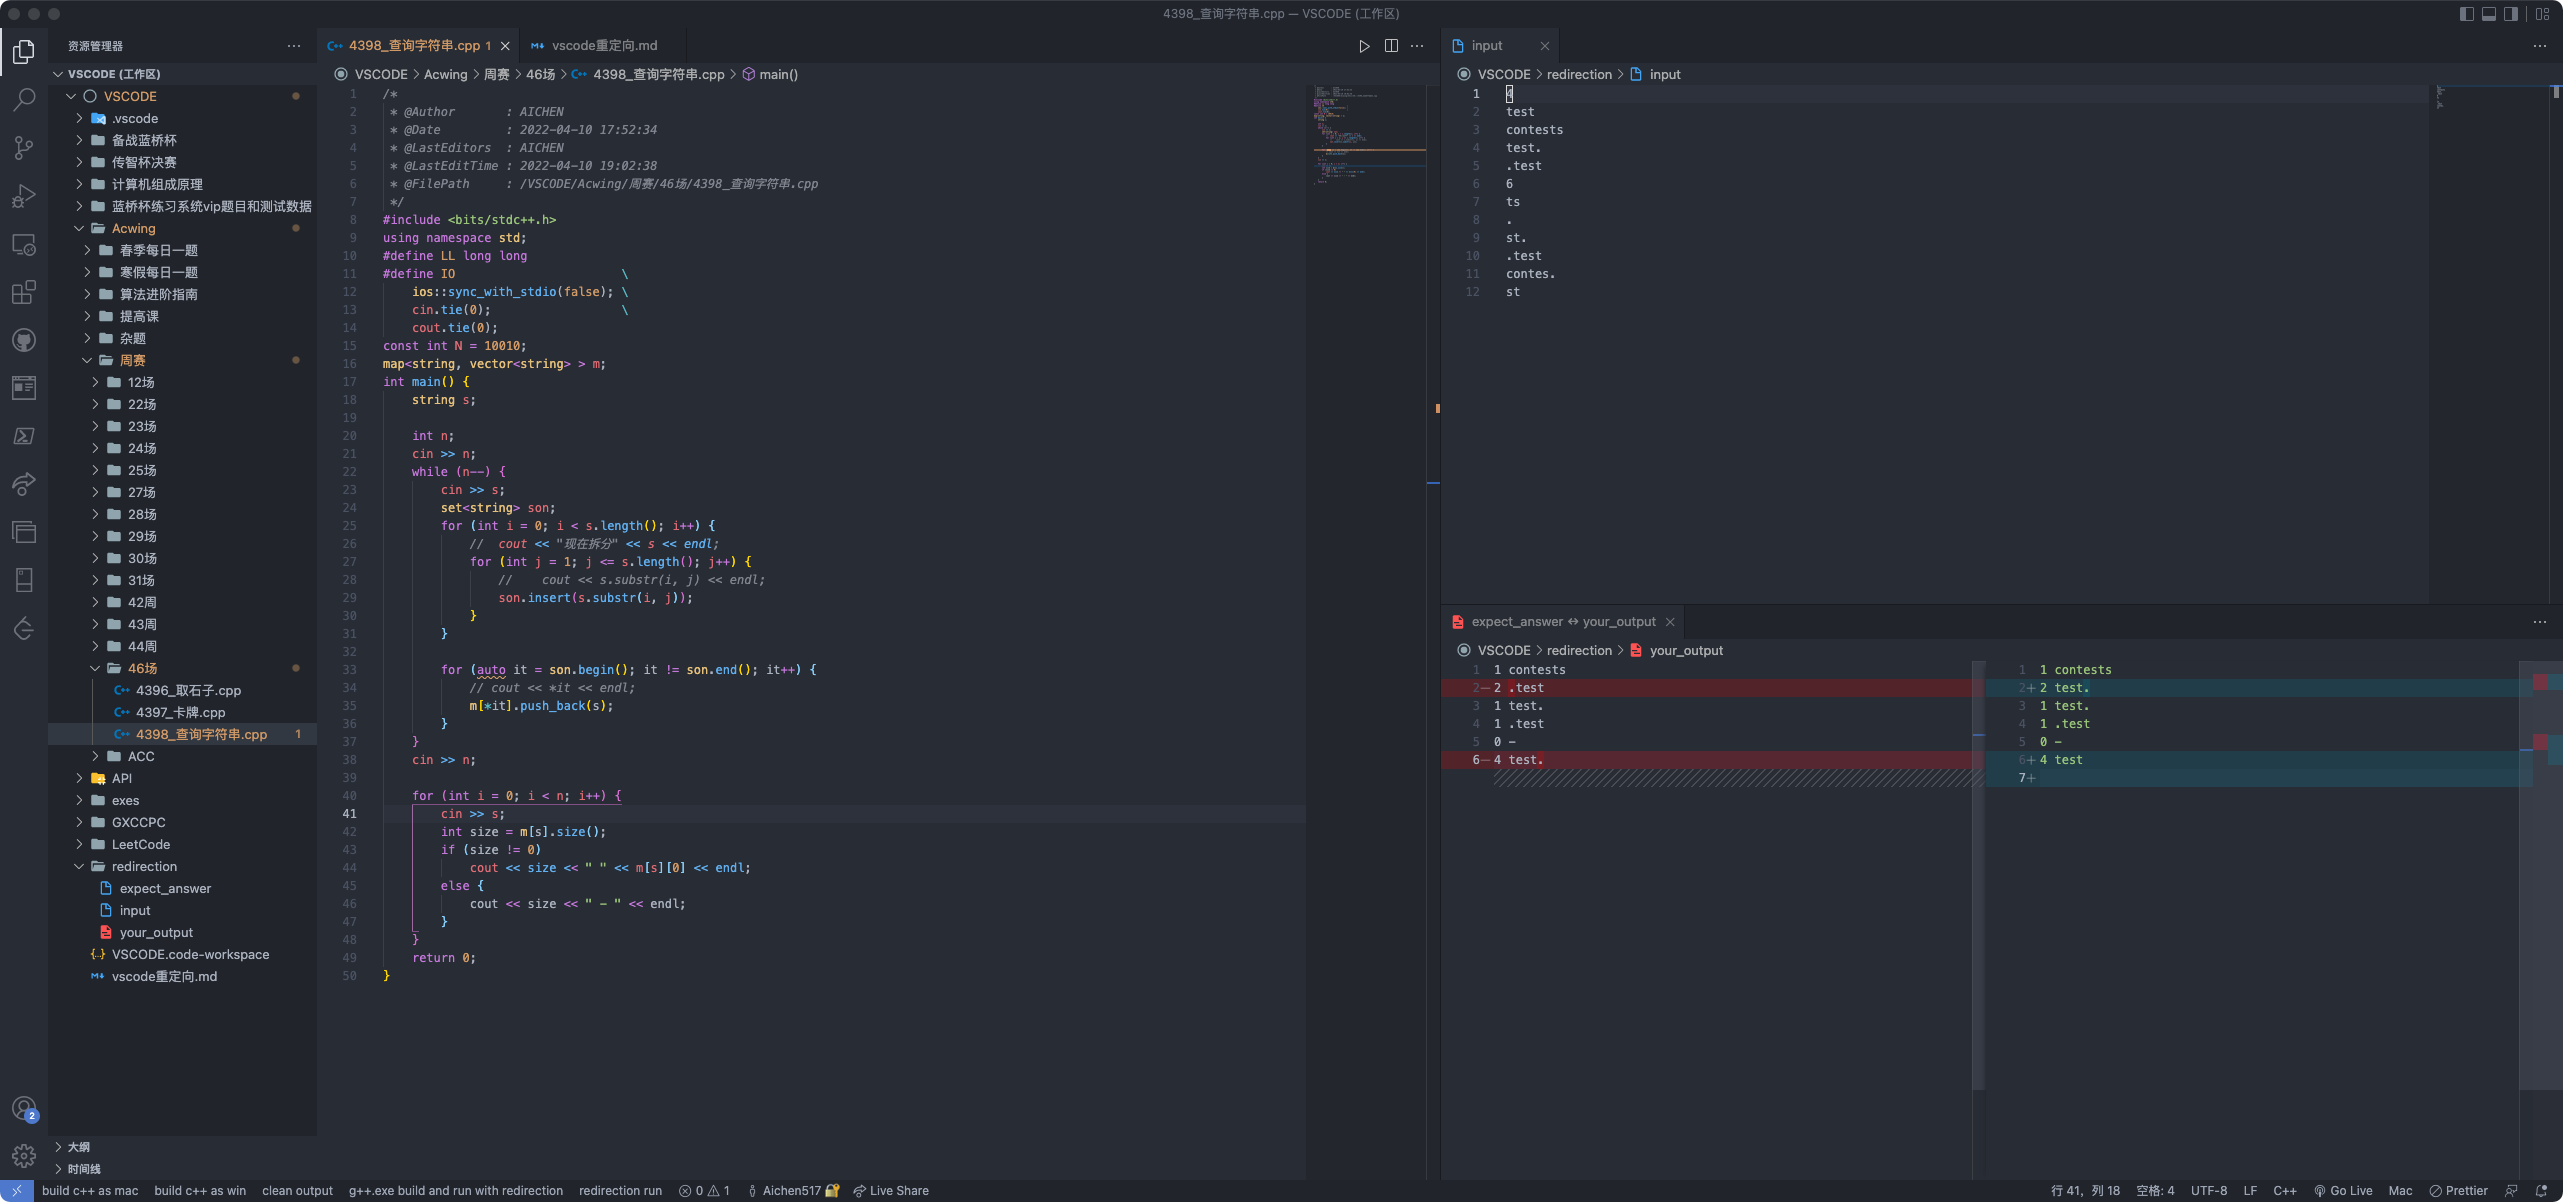Screen dimensions: 2563x1202
Task: Open customize layout icon
Action: click(2542, 14)
